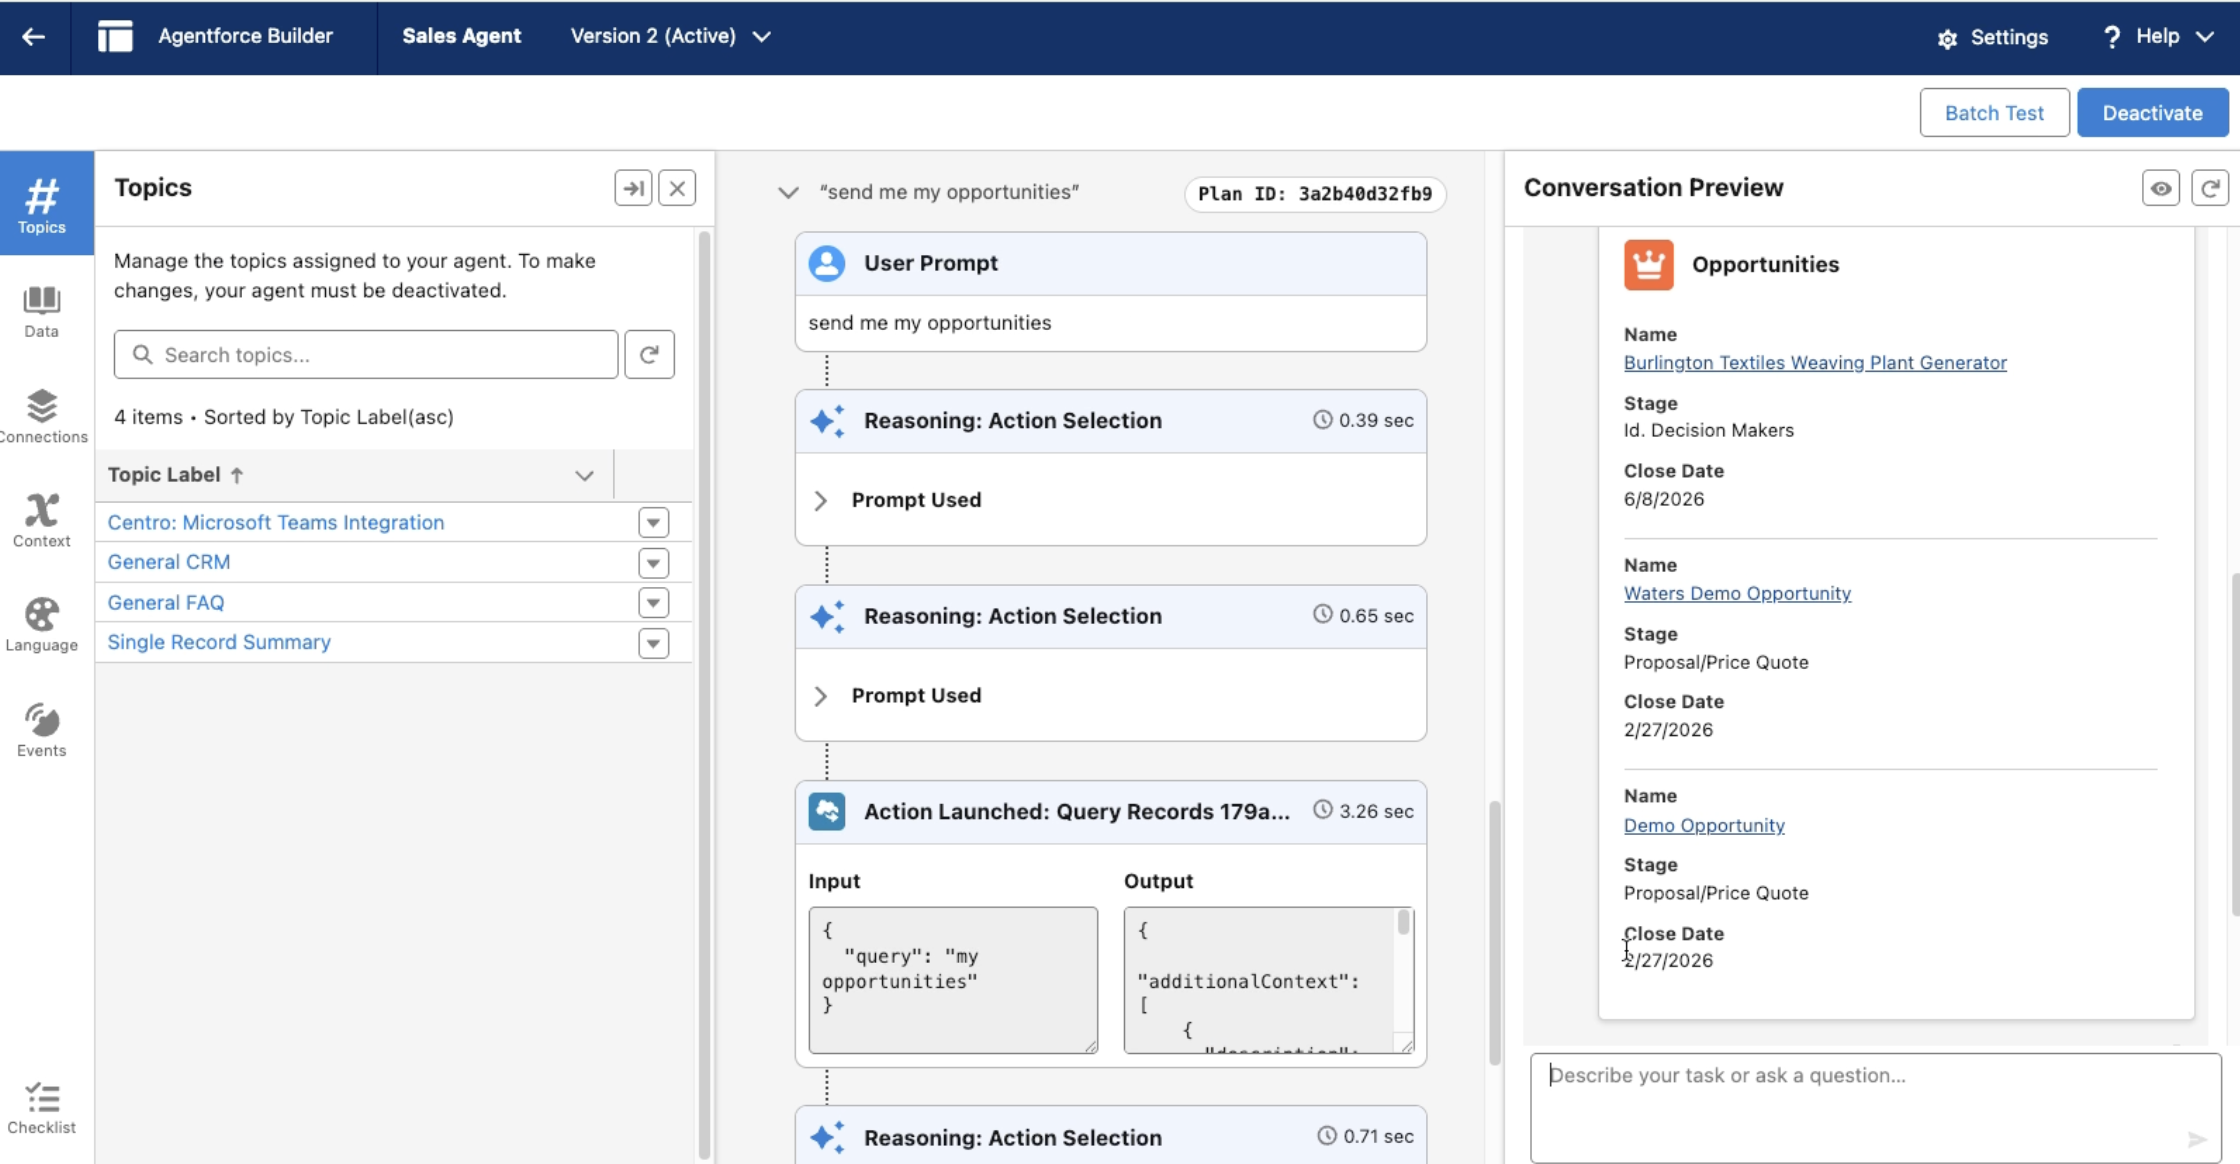Click the Sales Agent name

tap(462, 37)
